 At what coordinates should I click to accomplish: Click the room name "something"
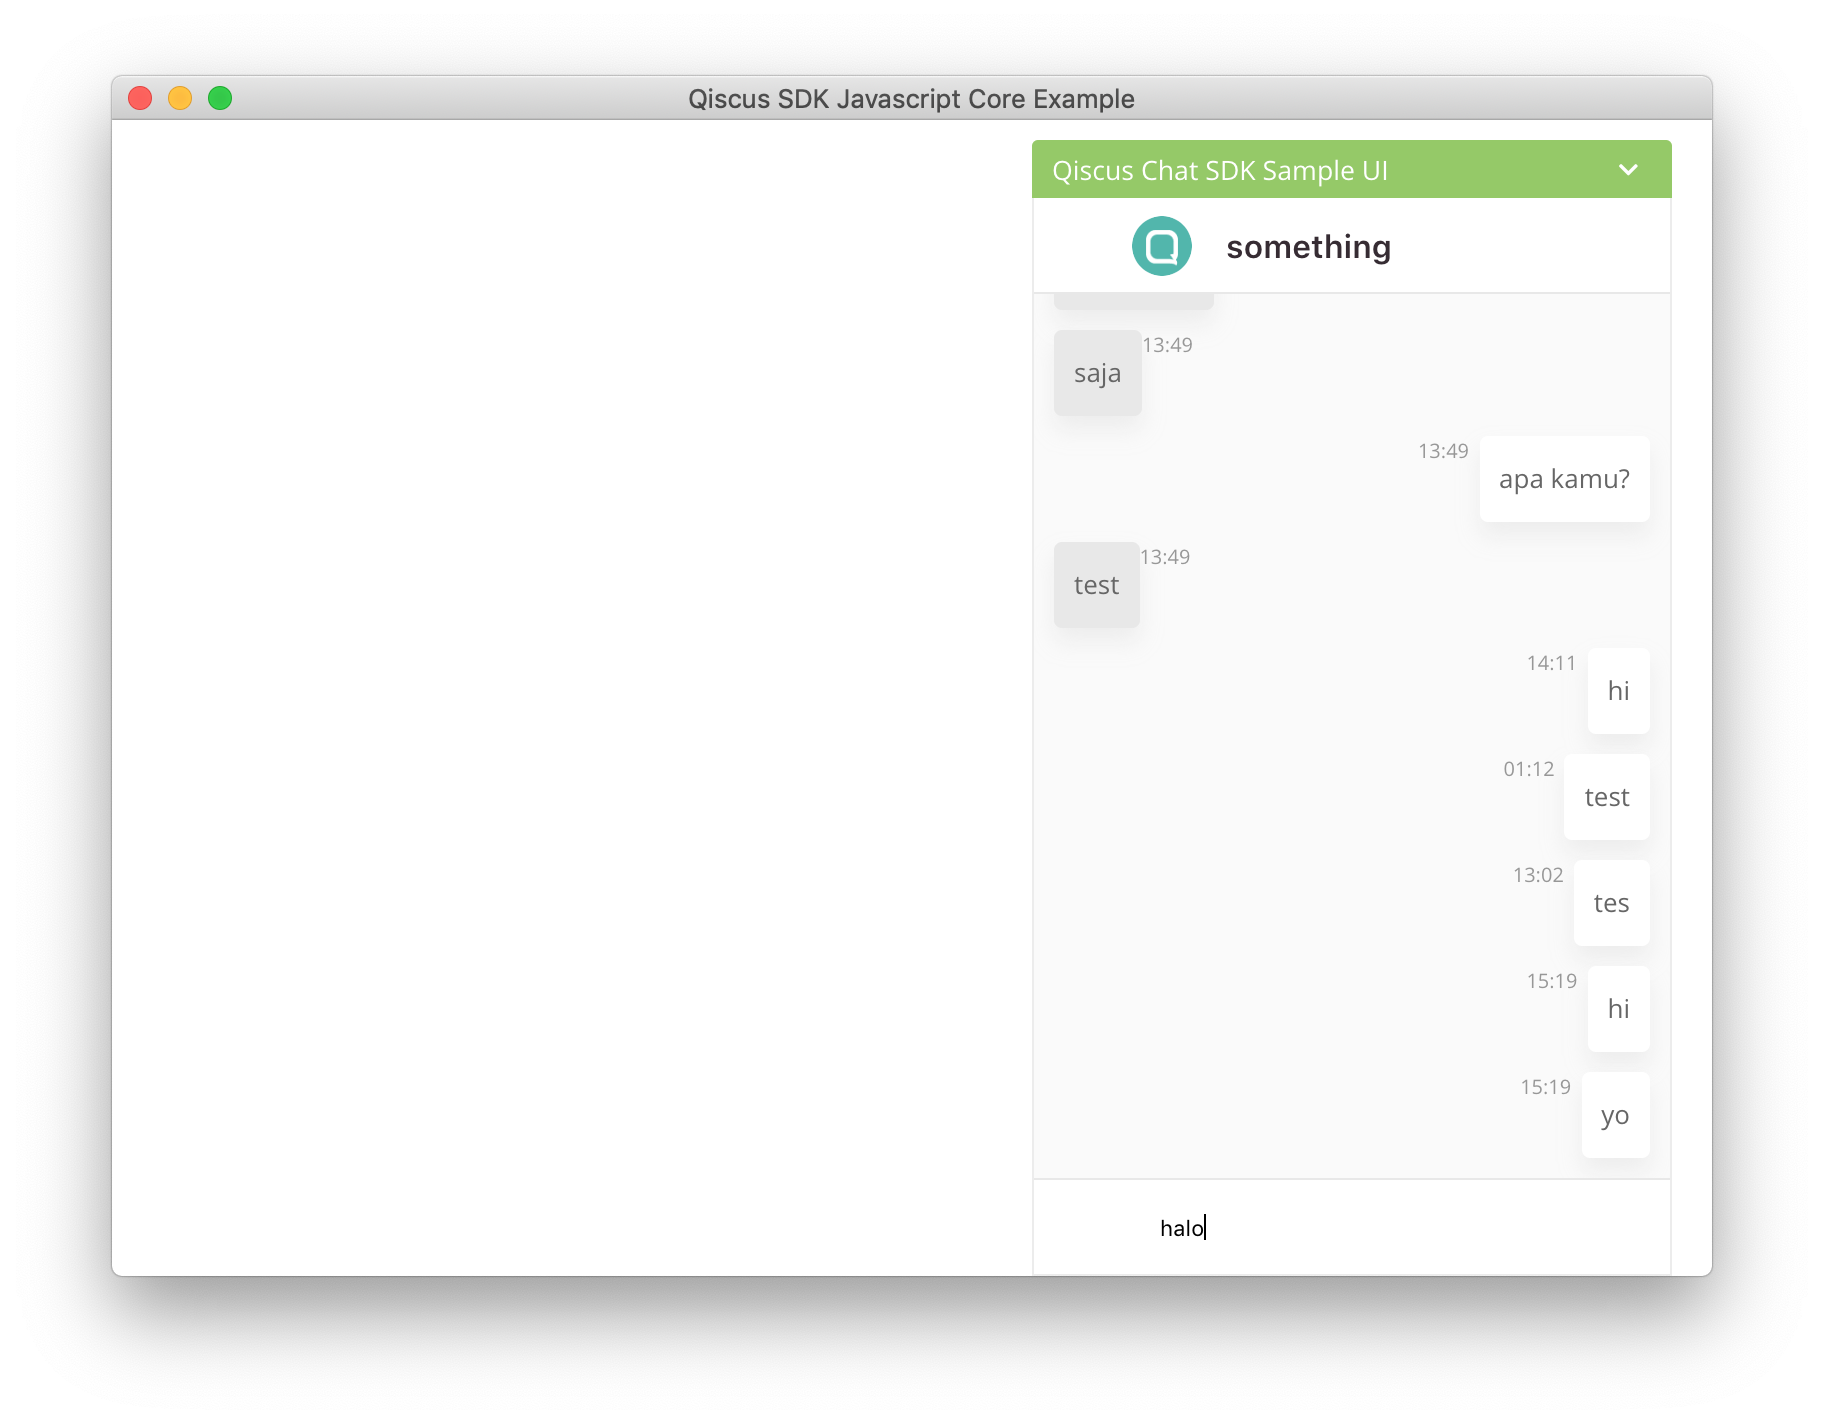point(1308,247)
